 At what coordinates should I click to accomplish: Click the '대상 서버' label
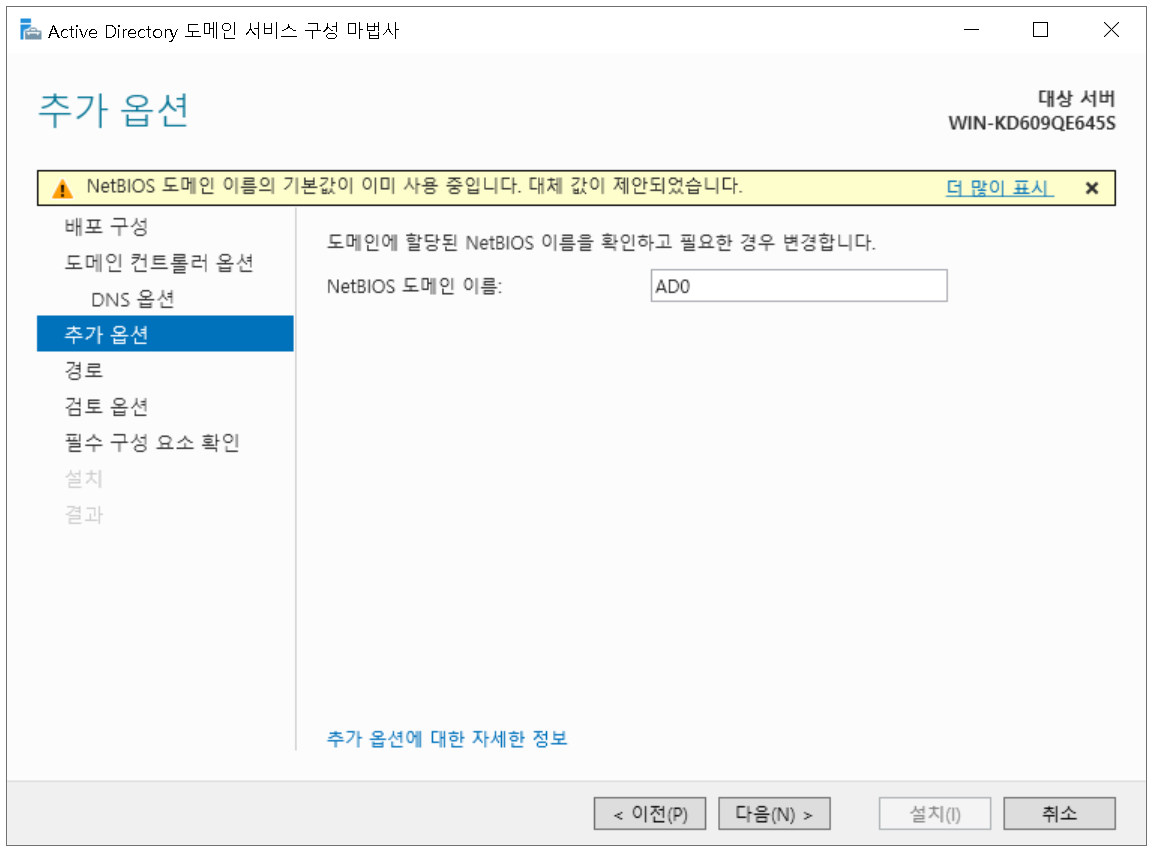click(x=1076, y=98)
